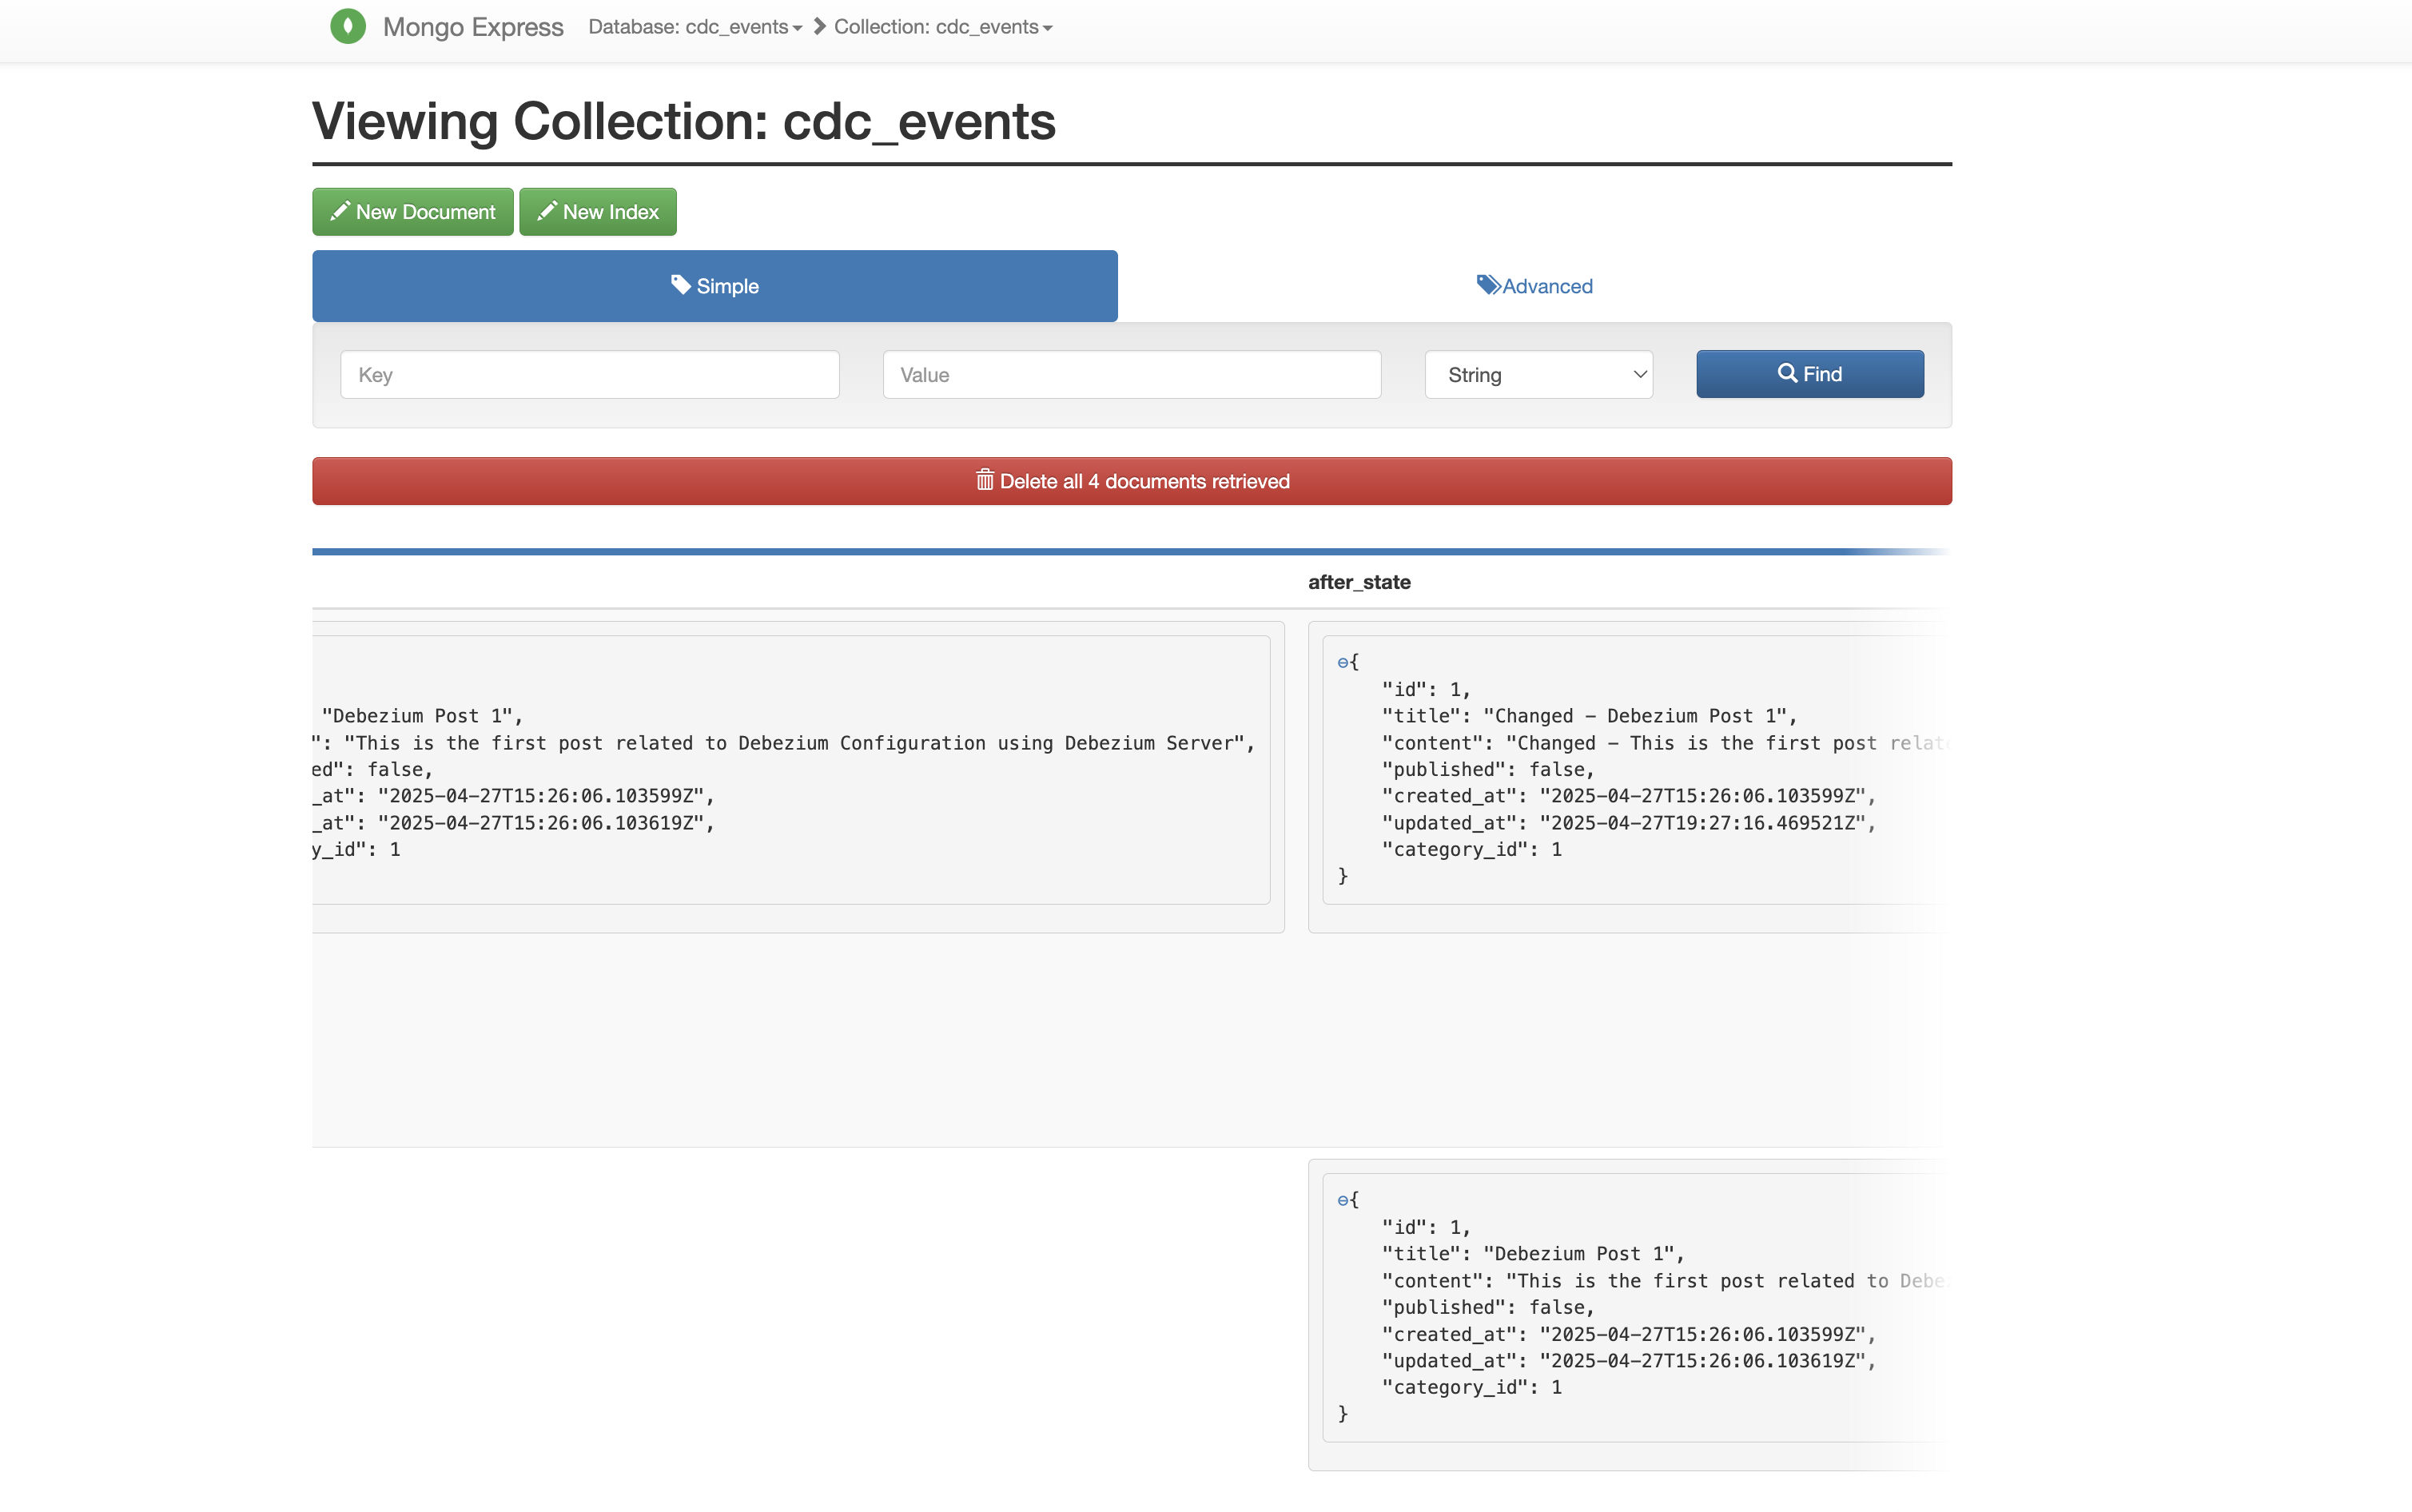Screen dimensions: 2412x1512
Task: Open the String type dropdown
Action: click(x=1539, y=375)
